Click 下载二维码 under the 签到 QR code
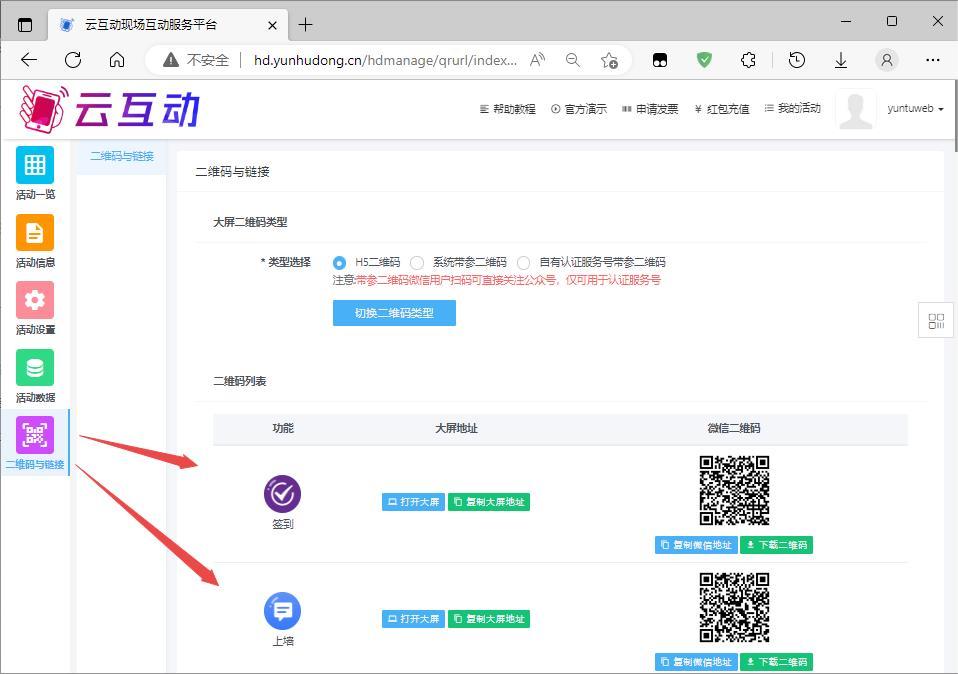The width and height of the screenshot is (958, 674). click(x=777, y=544)
